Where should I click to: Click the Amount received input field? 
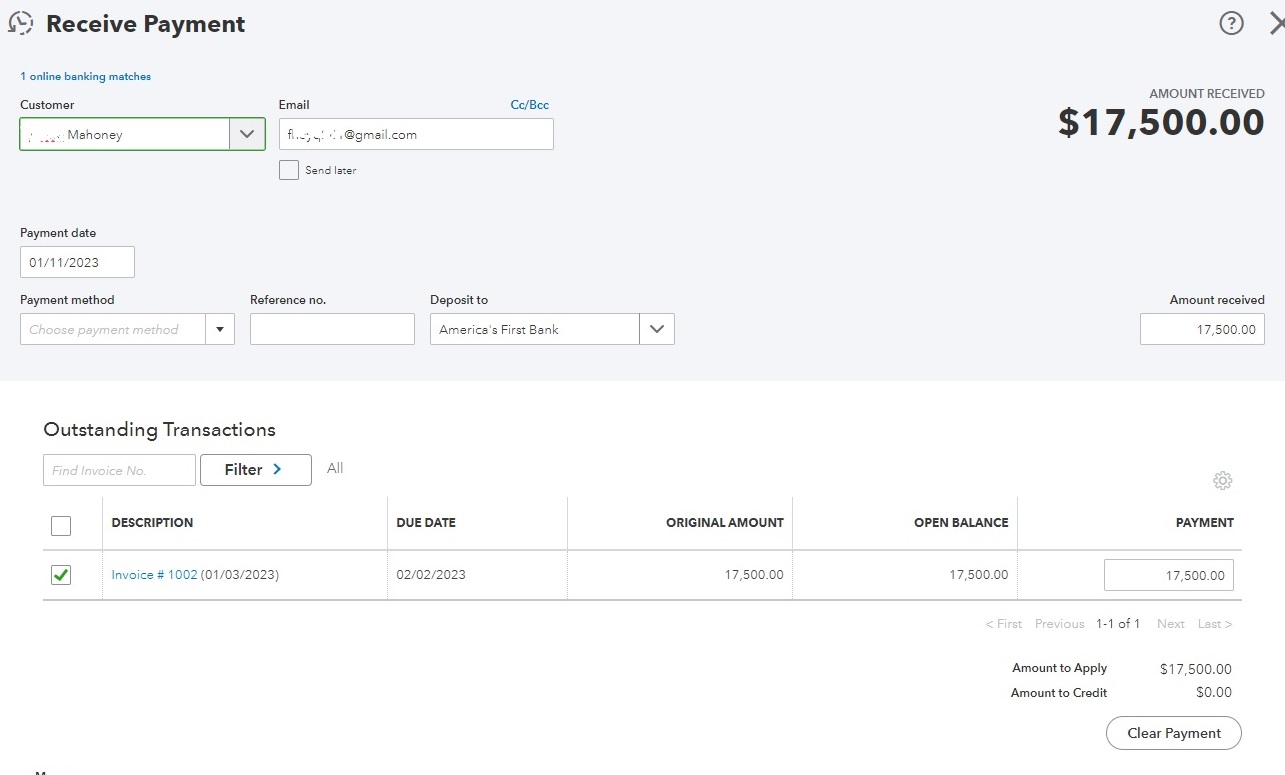pyautogui.click(x=1202, y=330)
